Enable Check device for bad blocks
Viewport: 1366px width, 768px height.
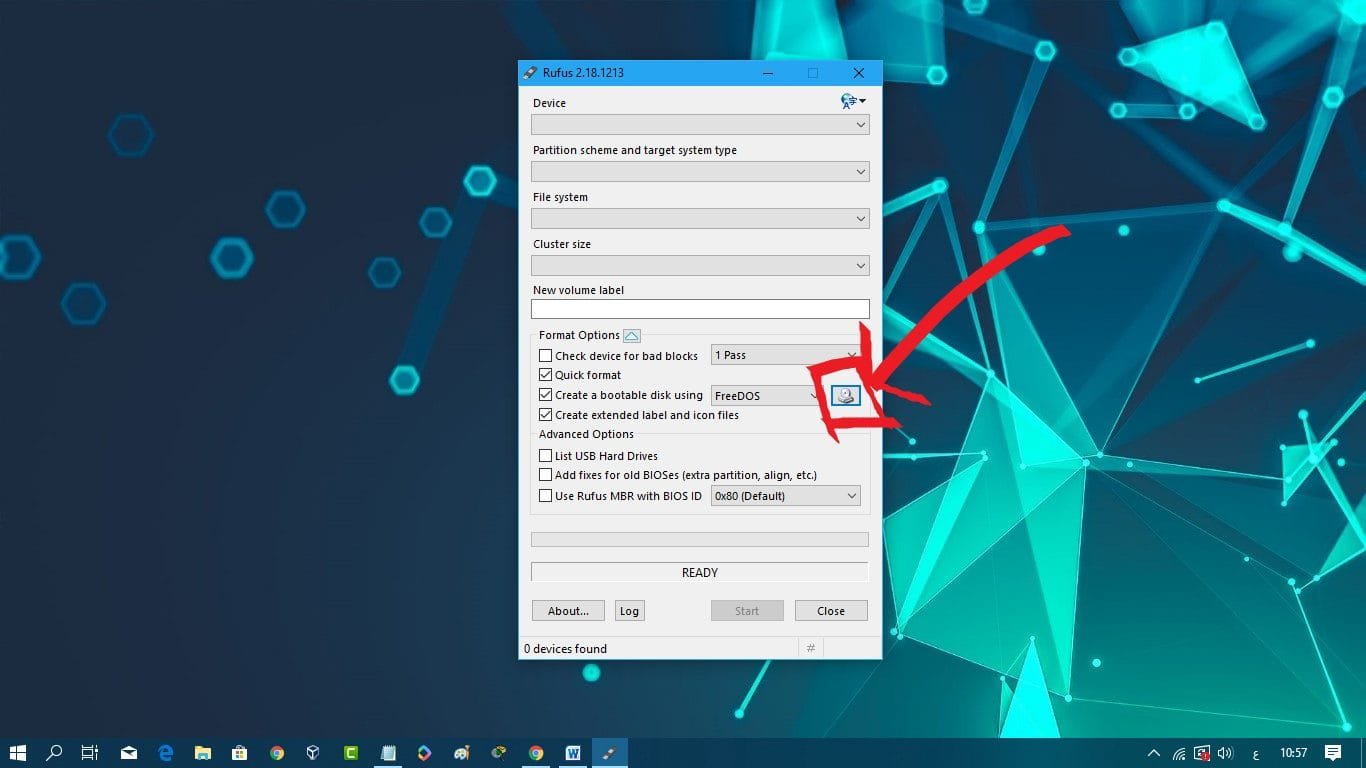(x=546, y=356)
